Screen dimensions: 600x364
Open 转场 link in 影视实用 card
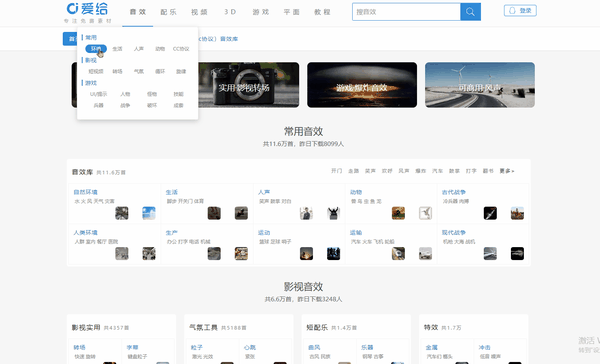point(79,348)
